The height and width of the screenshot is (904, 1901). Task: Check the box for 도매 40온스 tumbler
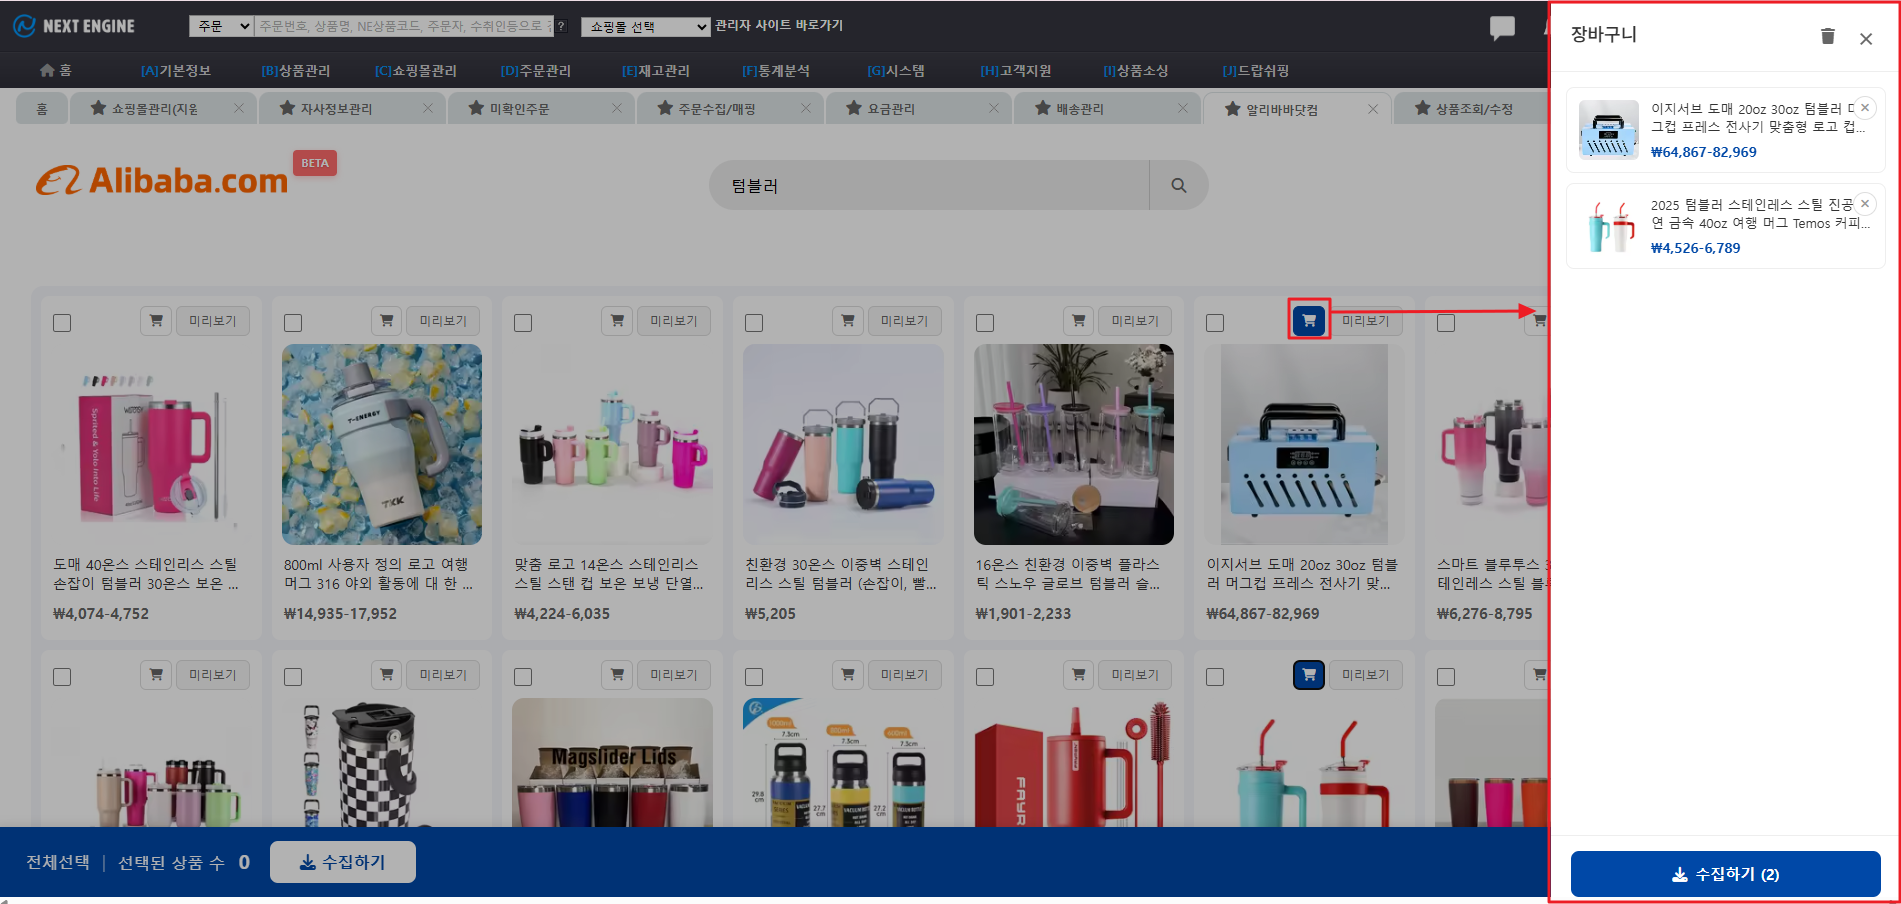point(62,323)
